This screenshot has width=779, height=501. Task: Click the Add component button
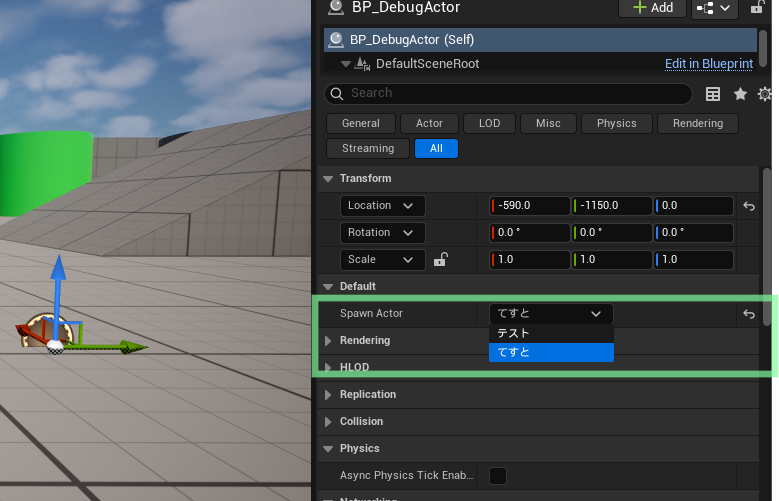click(652, 7)
